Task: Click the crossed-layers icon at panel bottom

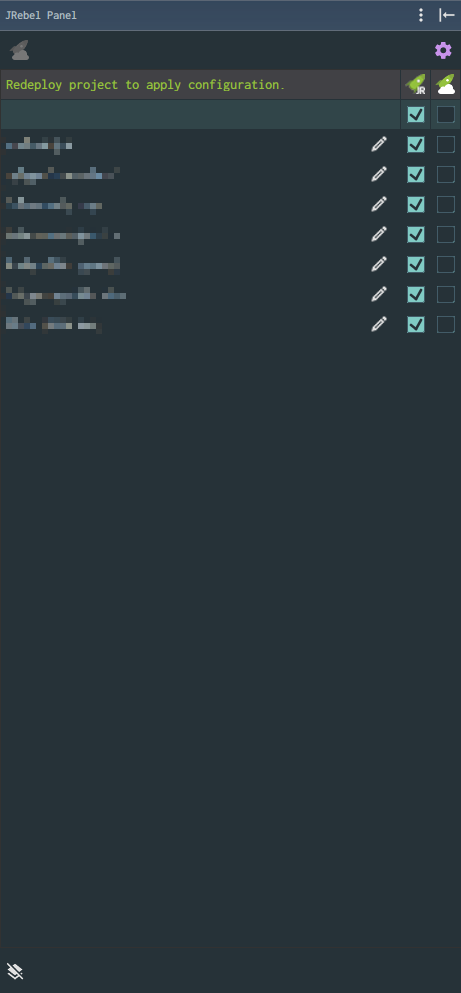Action: [15, 971]
